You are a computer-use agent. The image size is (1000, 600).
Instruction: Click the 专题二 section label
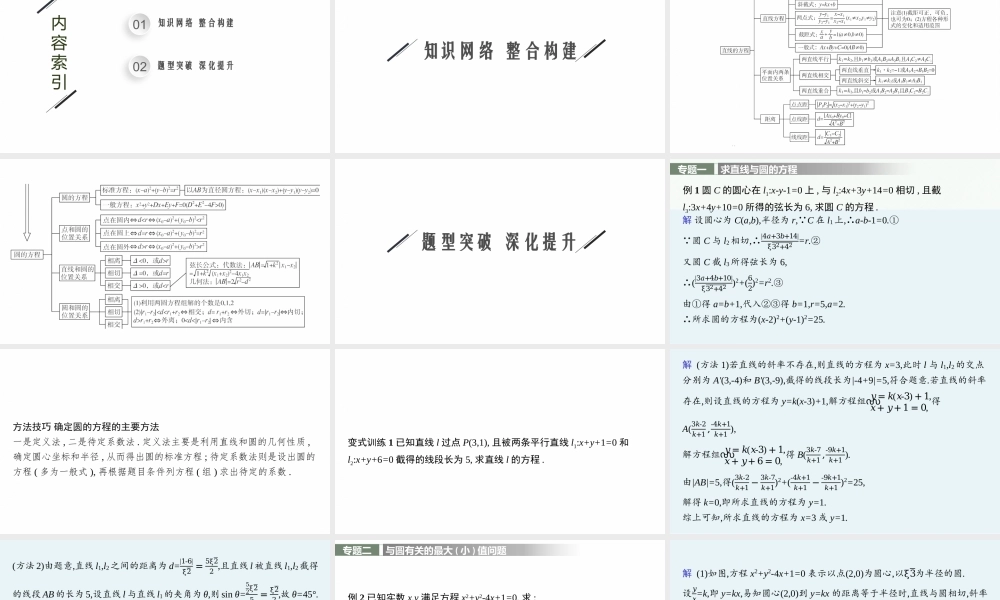point(357,550)
